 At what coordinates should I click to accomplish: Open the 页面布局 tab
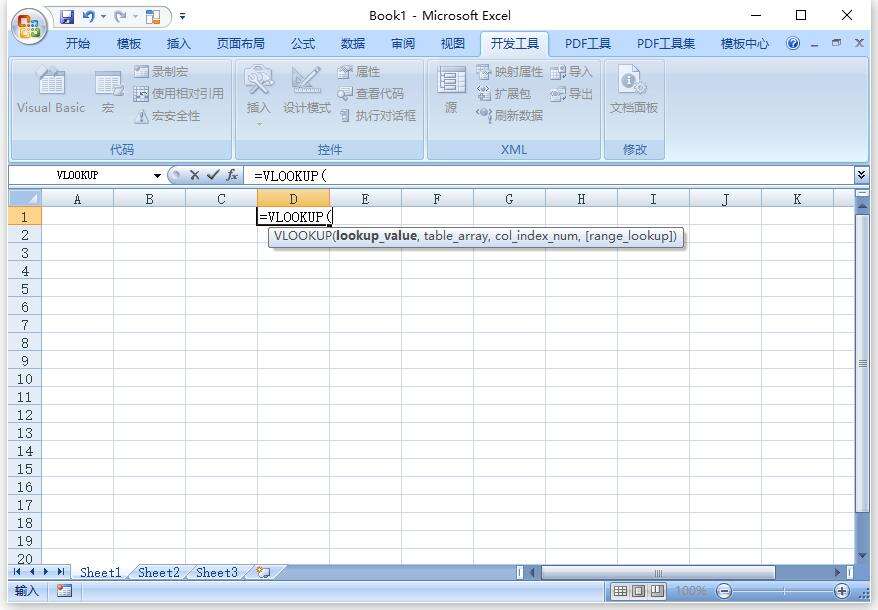coord(241,43)
